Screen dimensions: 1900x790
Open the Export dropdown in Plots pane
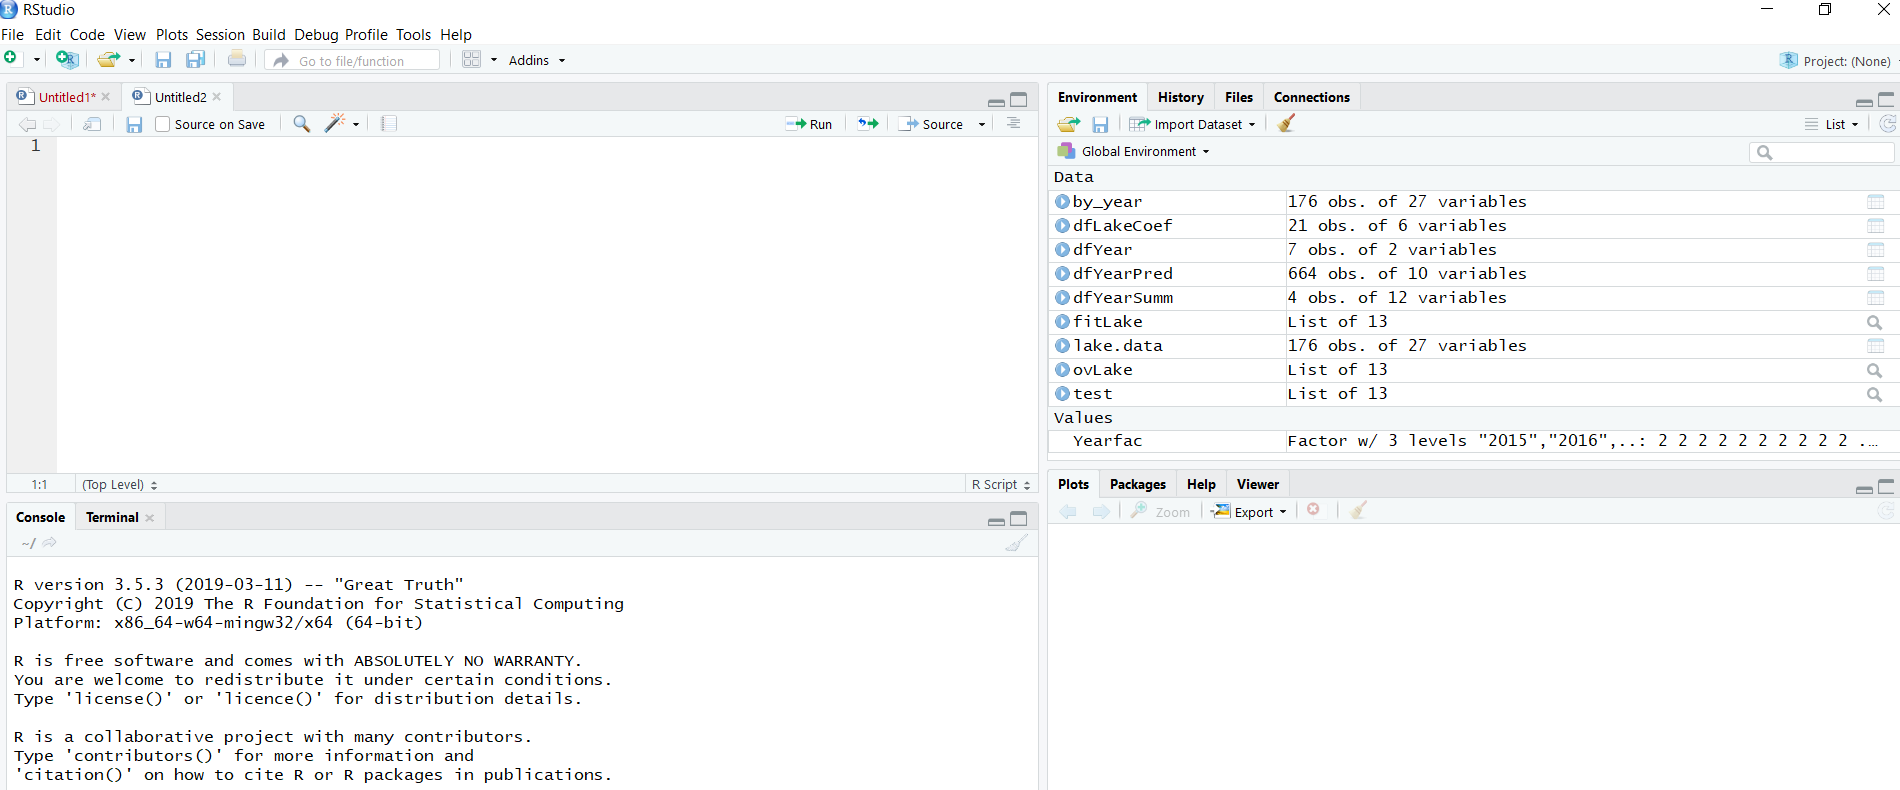point(1250,512)
